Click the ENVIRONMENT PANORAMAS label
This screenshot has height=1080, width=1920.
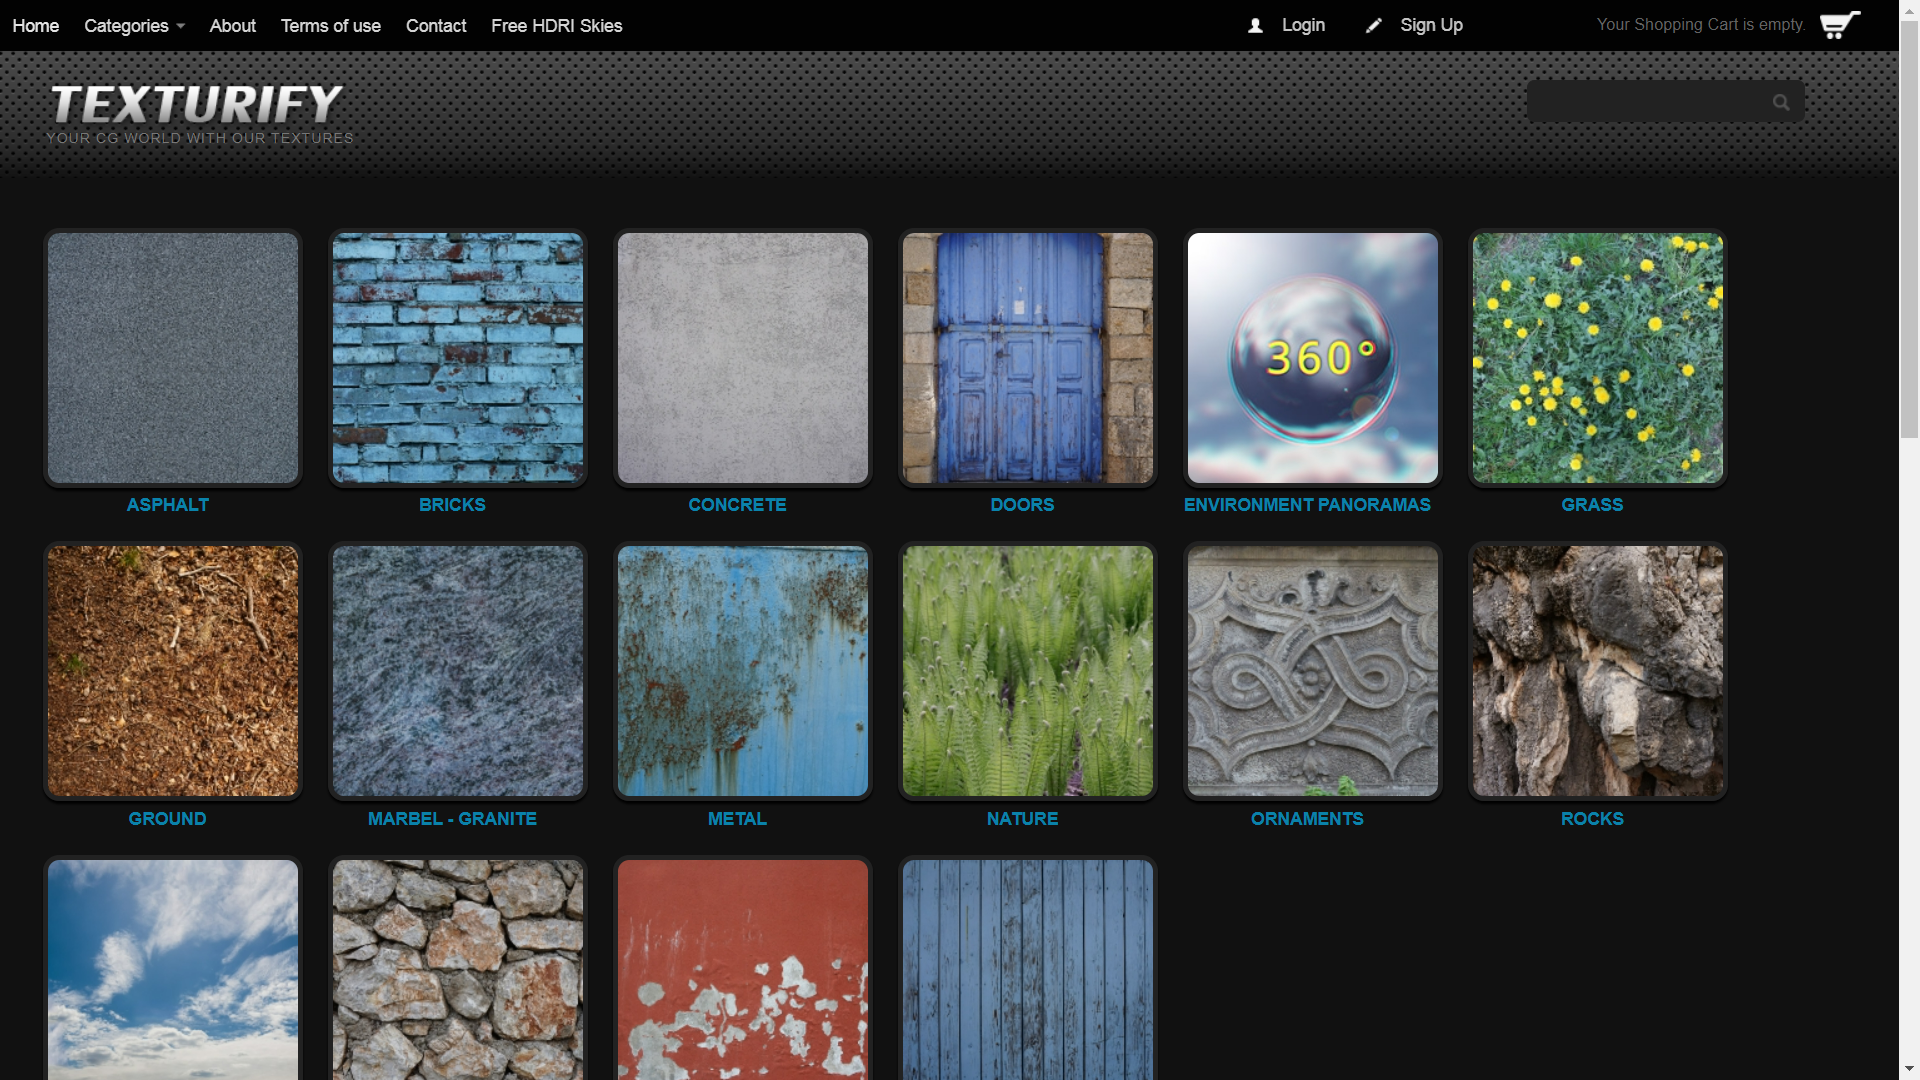tap(1307, 505)
